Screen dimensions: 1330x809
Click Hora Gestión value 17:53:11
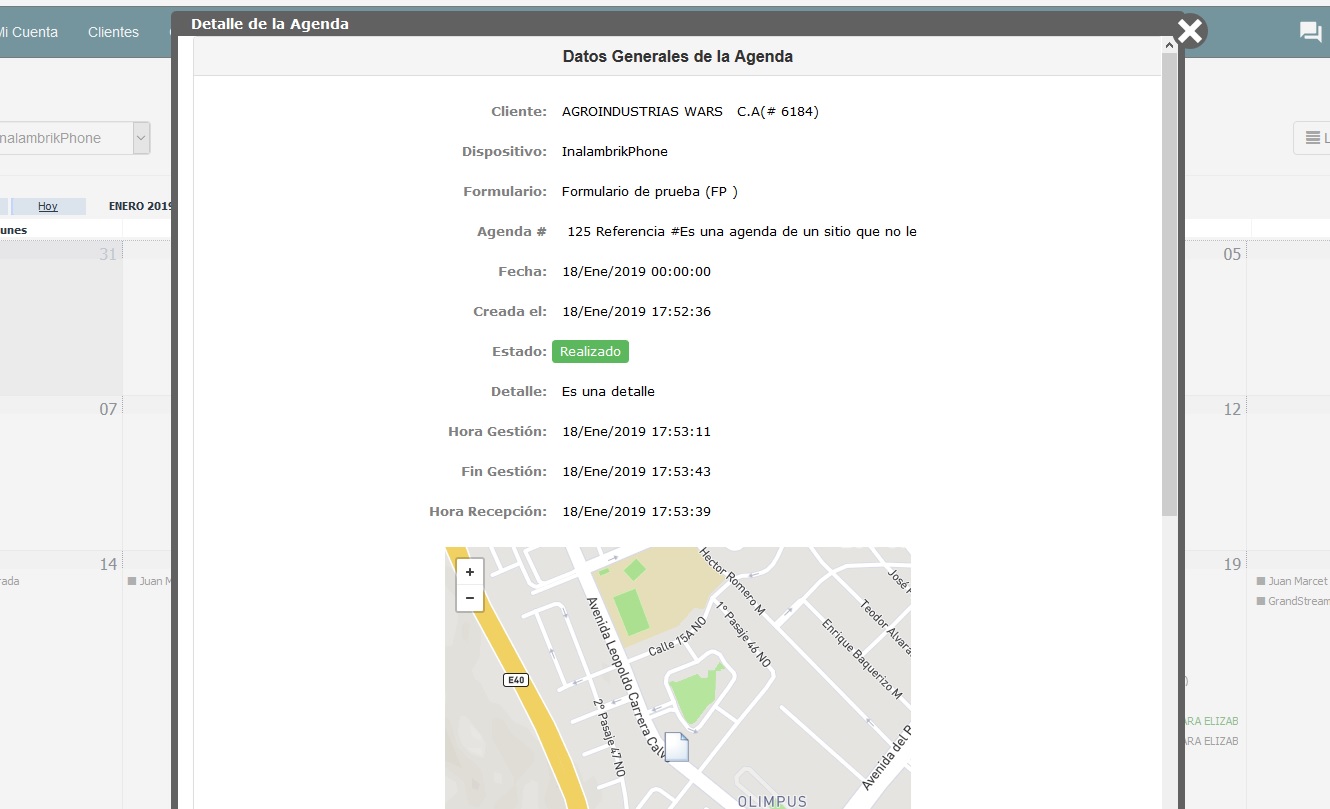(637, 432)
